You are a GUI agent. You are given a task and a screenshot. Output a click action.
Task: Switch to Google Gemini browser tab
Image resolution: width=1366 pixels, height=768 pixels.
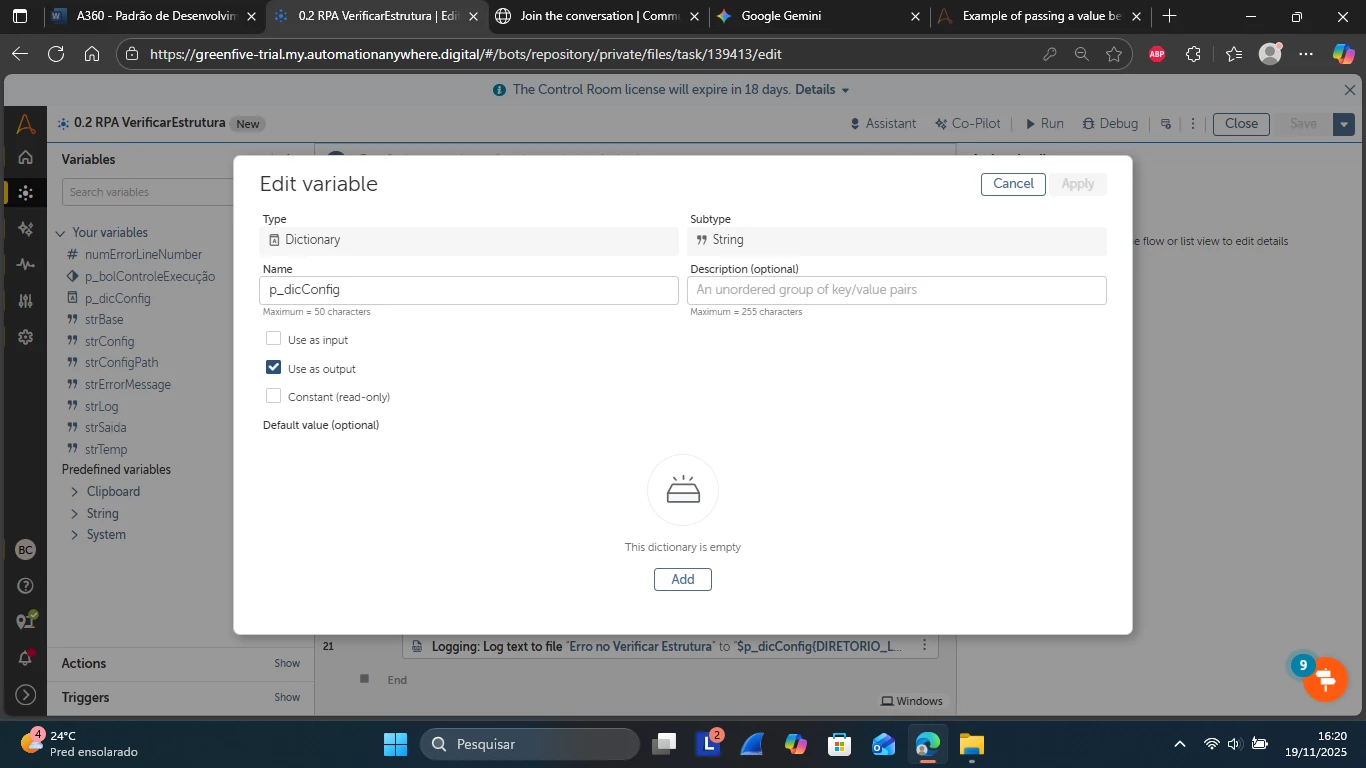point(818,16)
